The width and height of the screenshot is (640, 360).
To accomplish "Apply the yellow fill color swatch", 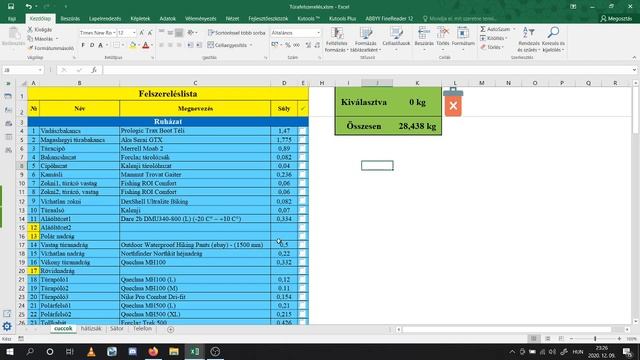I will point(132,45).
